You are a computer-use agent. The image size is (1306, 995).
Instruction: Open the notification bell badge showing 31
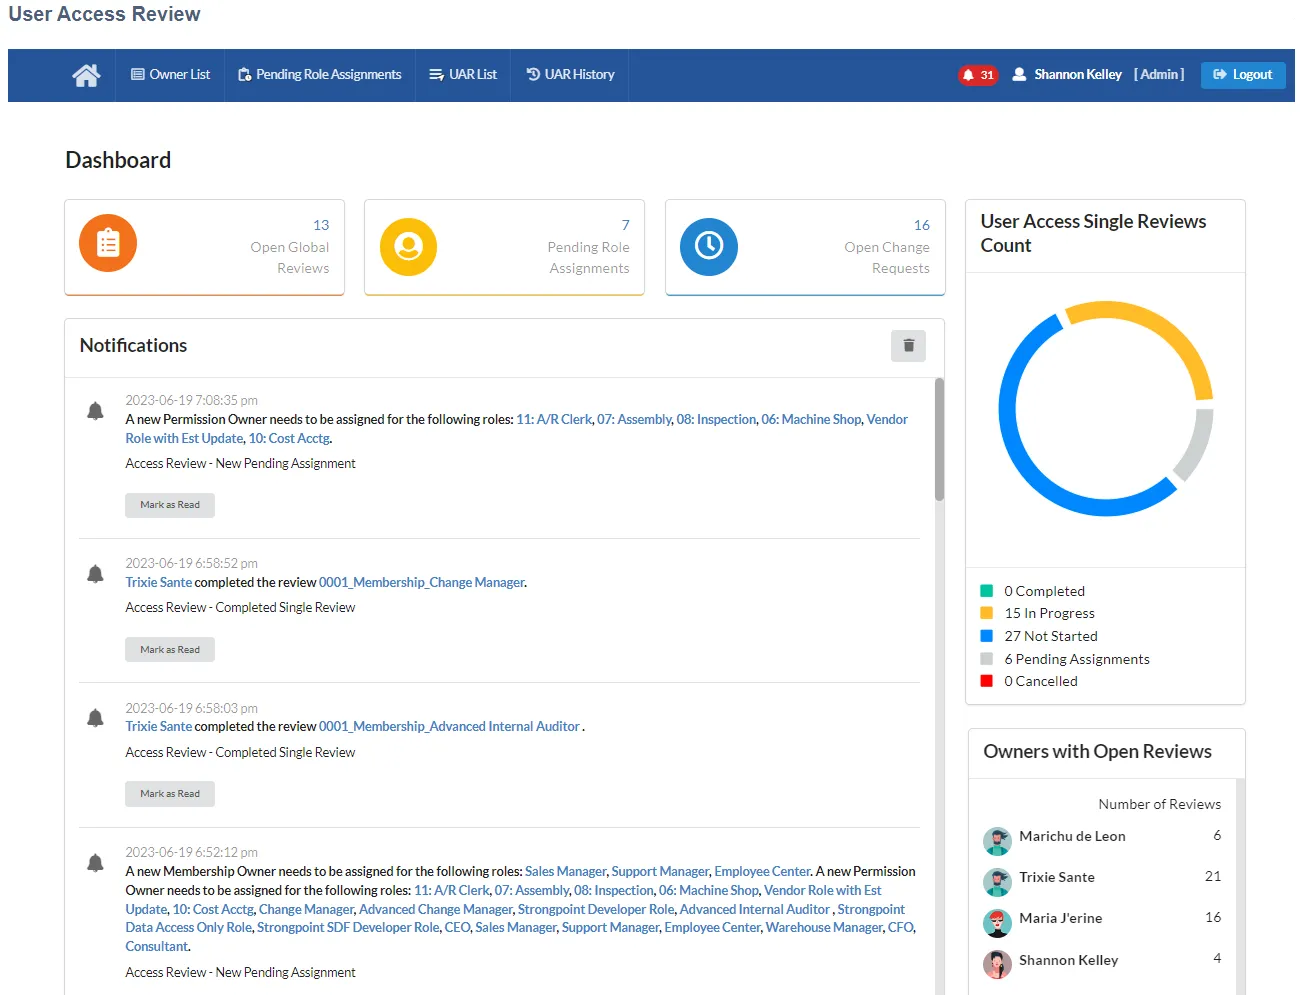pos(978,75)
